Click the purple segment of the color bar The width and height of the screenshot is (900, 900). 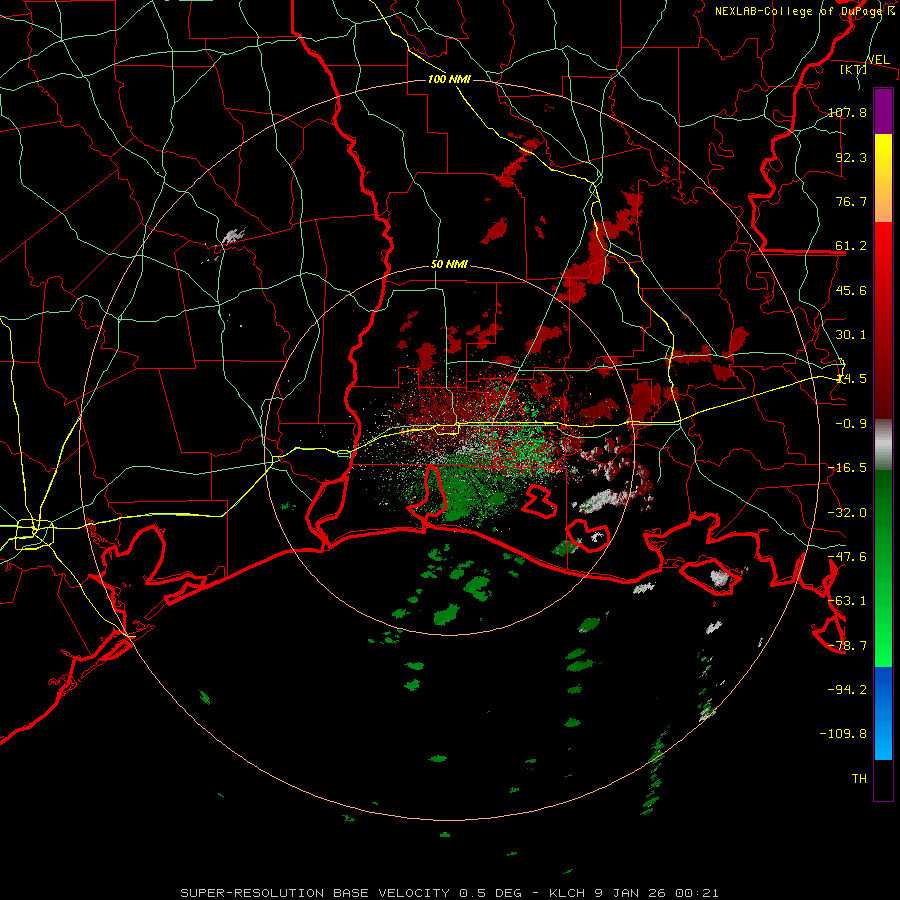coord(883,111)
